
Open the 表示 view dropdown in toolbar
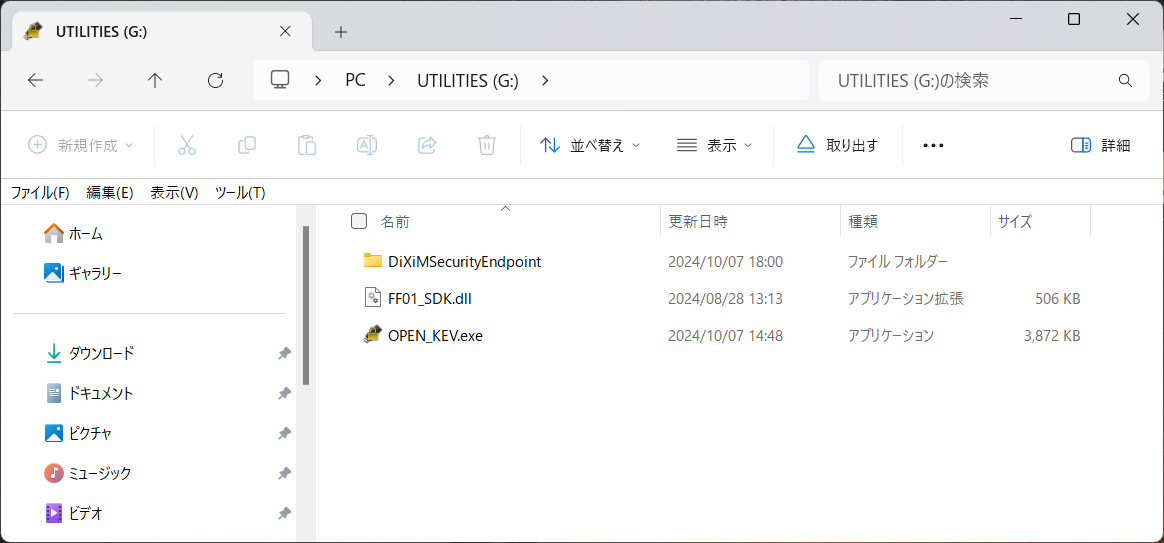coord(714,146)
